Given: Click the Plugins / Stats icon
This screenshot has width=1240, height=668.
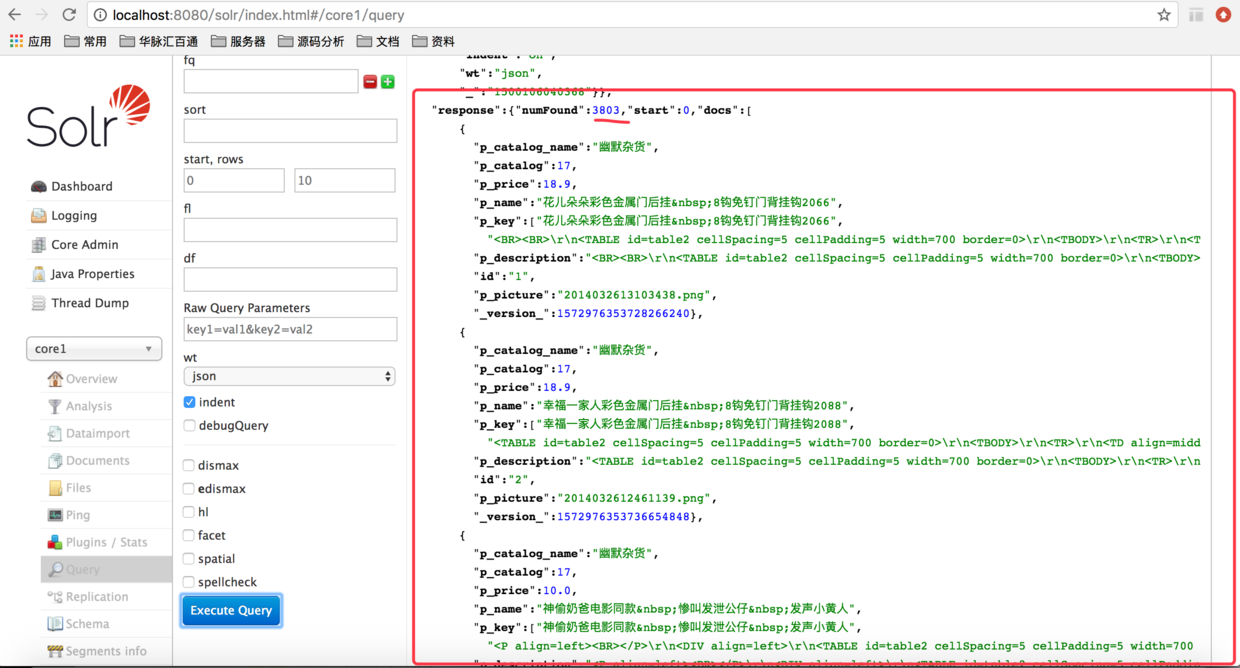Looking at the screenshot, I should coord(55,541).
